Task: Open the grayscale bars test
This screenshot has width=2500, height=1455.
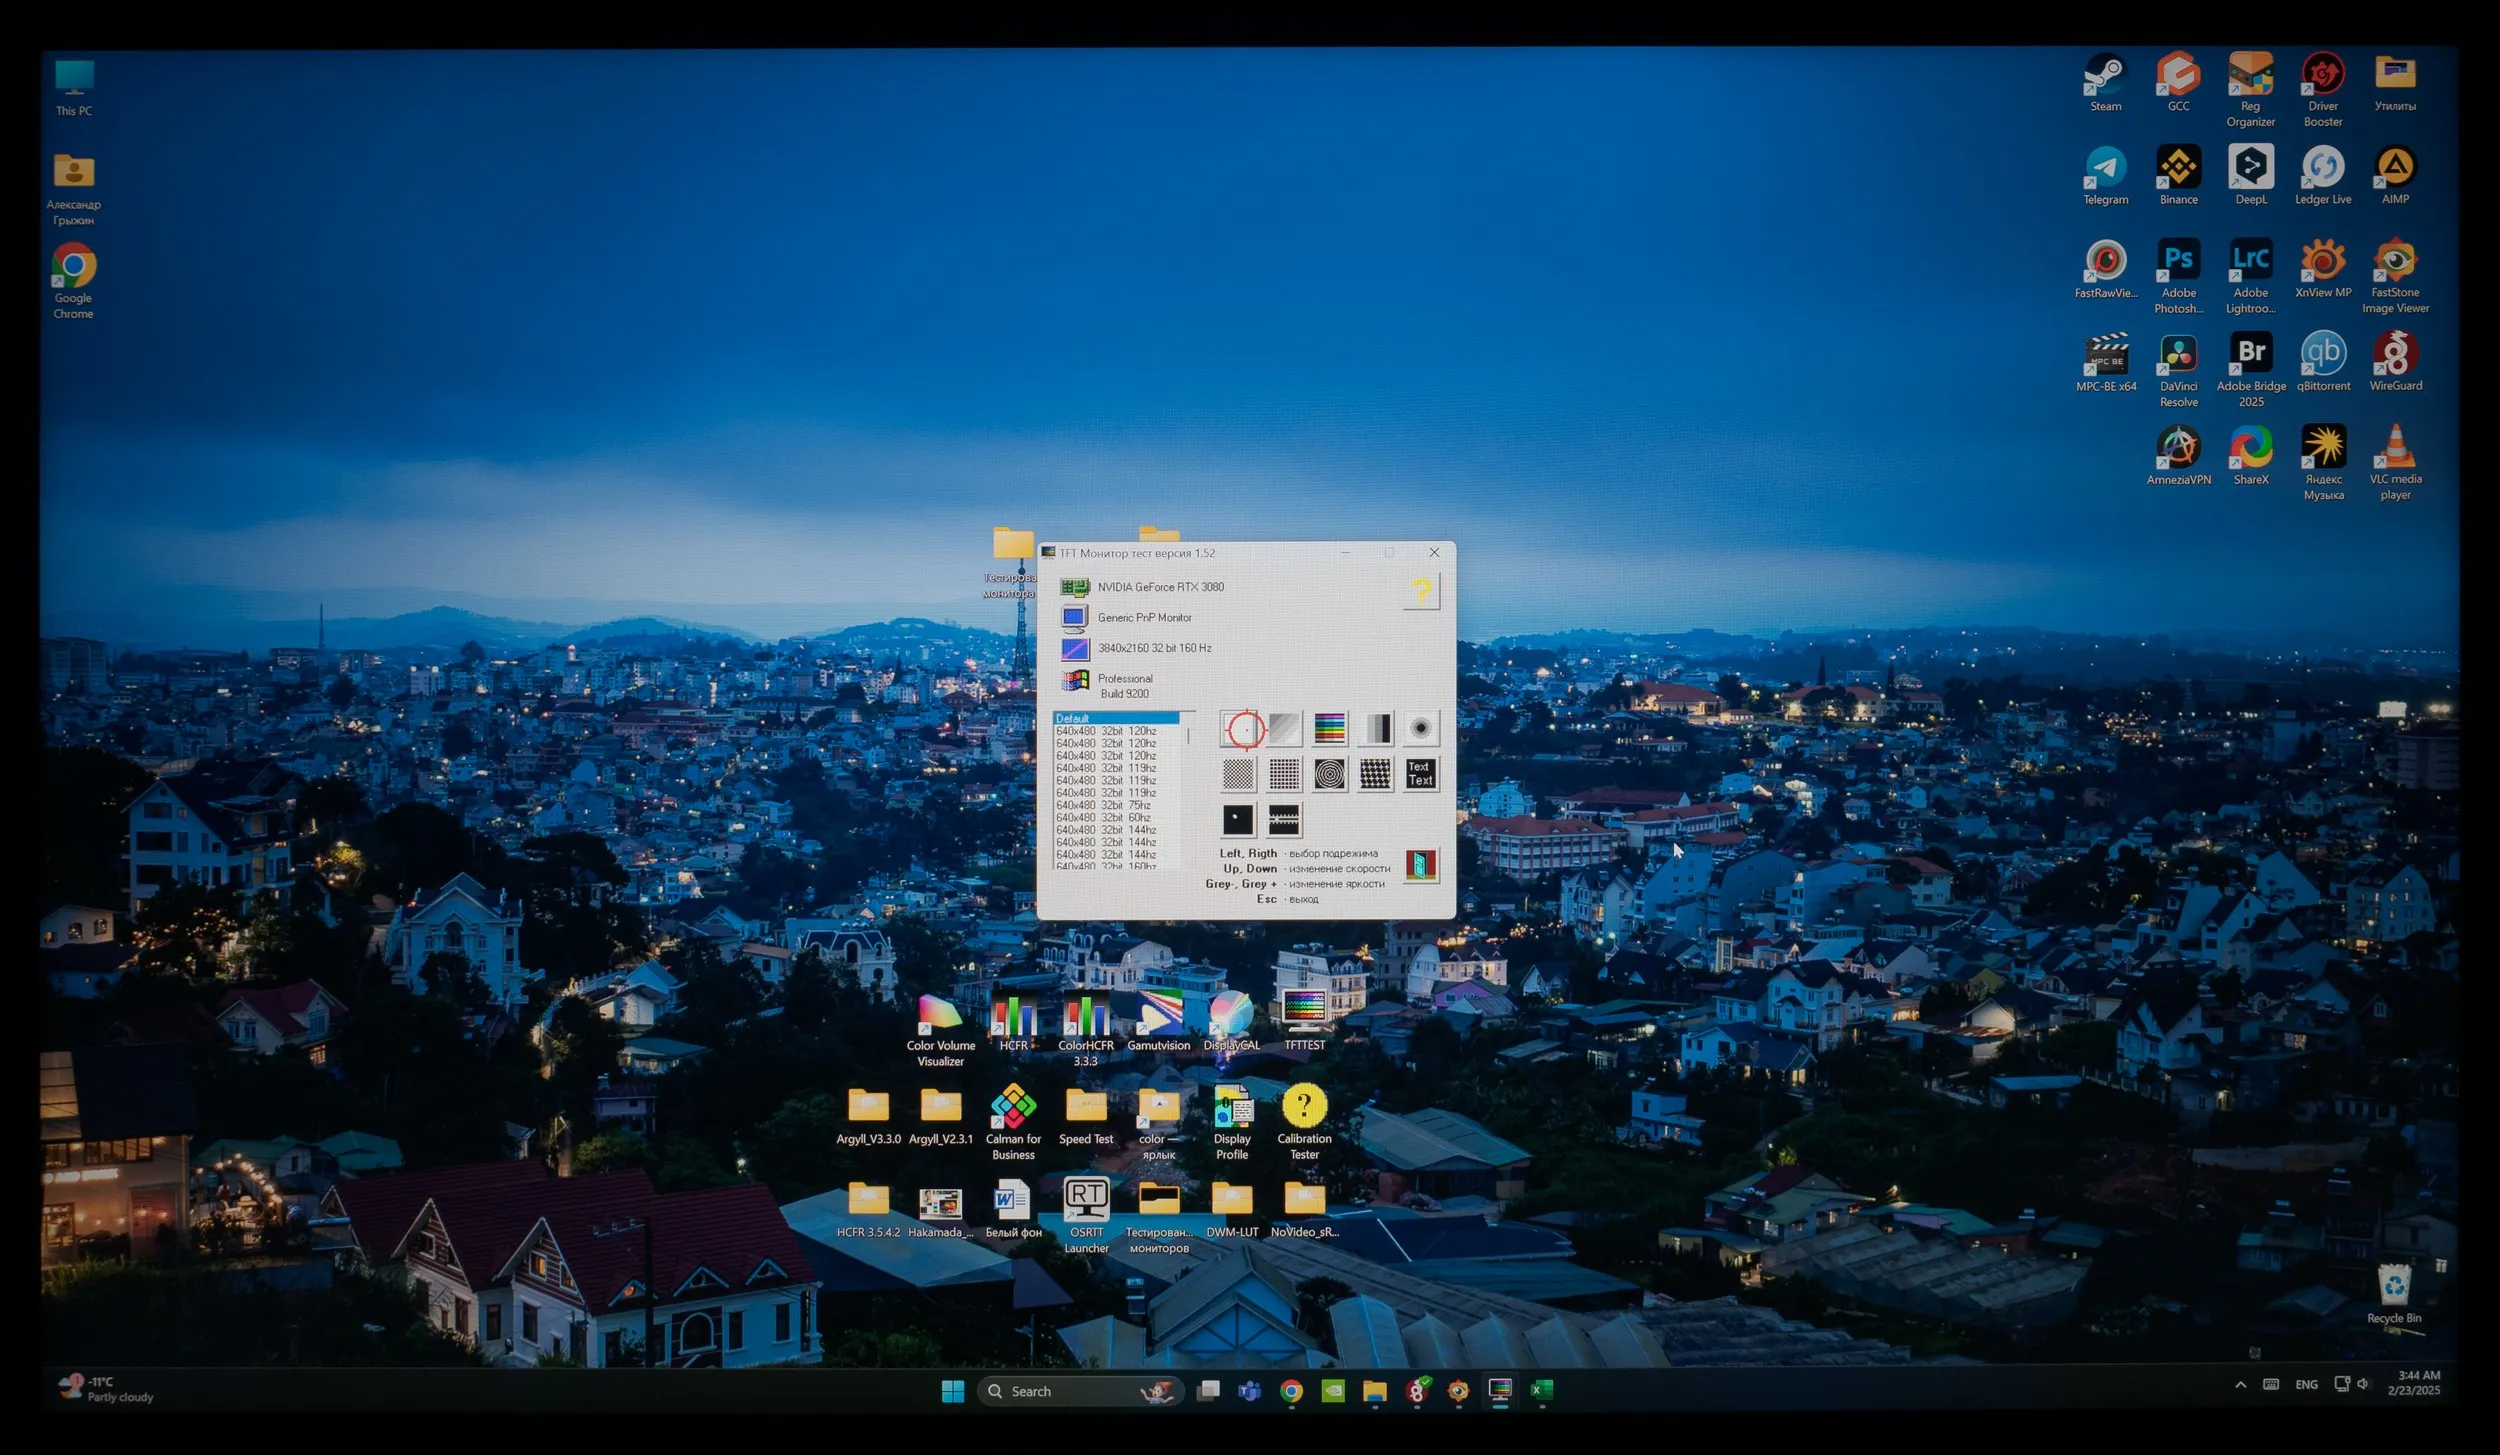Action: (1376, 729)
